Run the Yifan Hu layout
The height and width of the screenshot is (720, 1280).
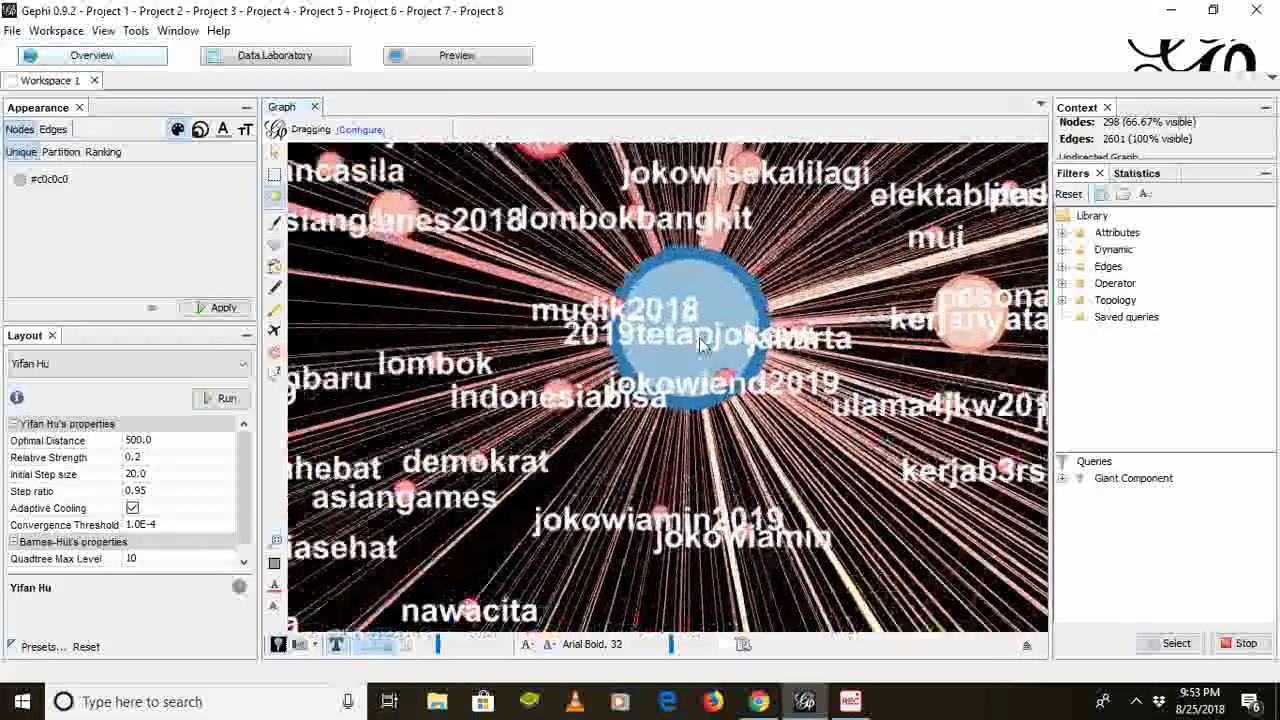[x=219, y=399]
